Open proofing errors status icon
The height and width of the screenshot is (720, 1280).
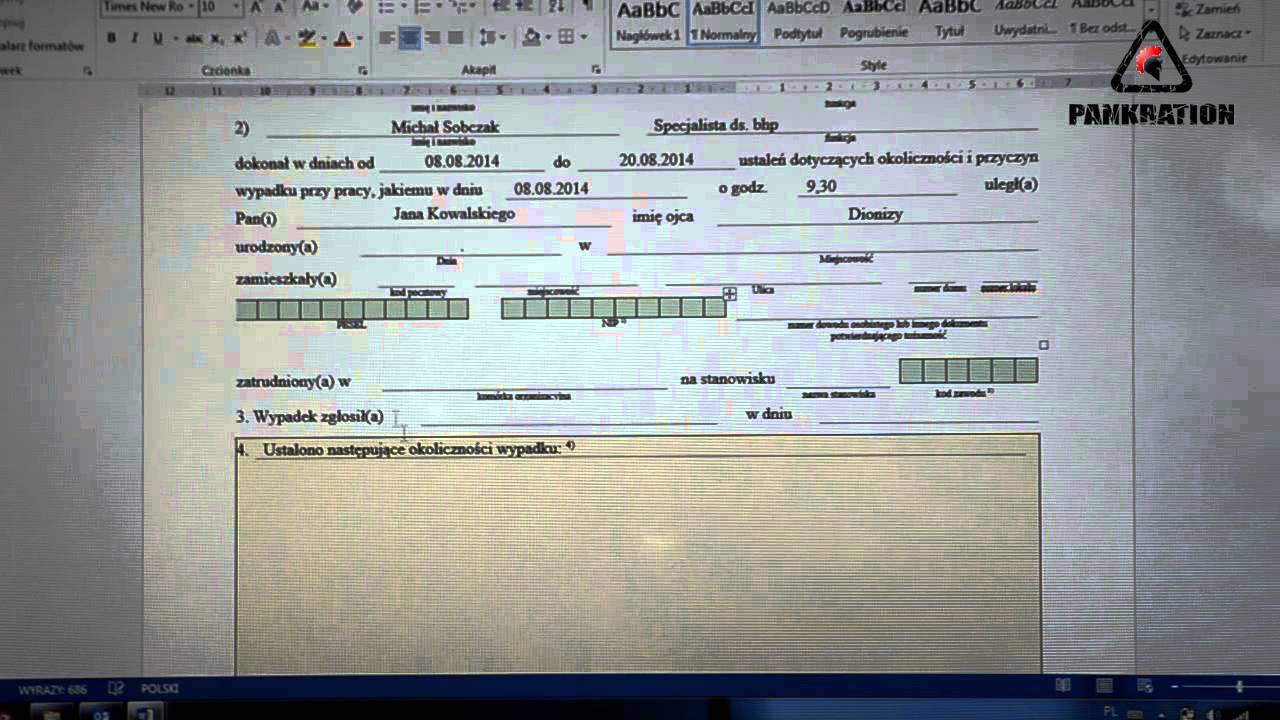click(116, 689)
